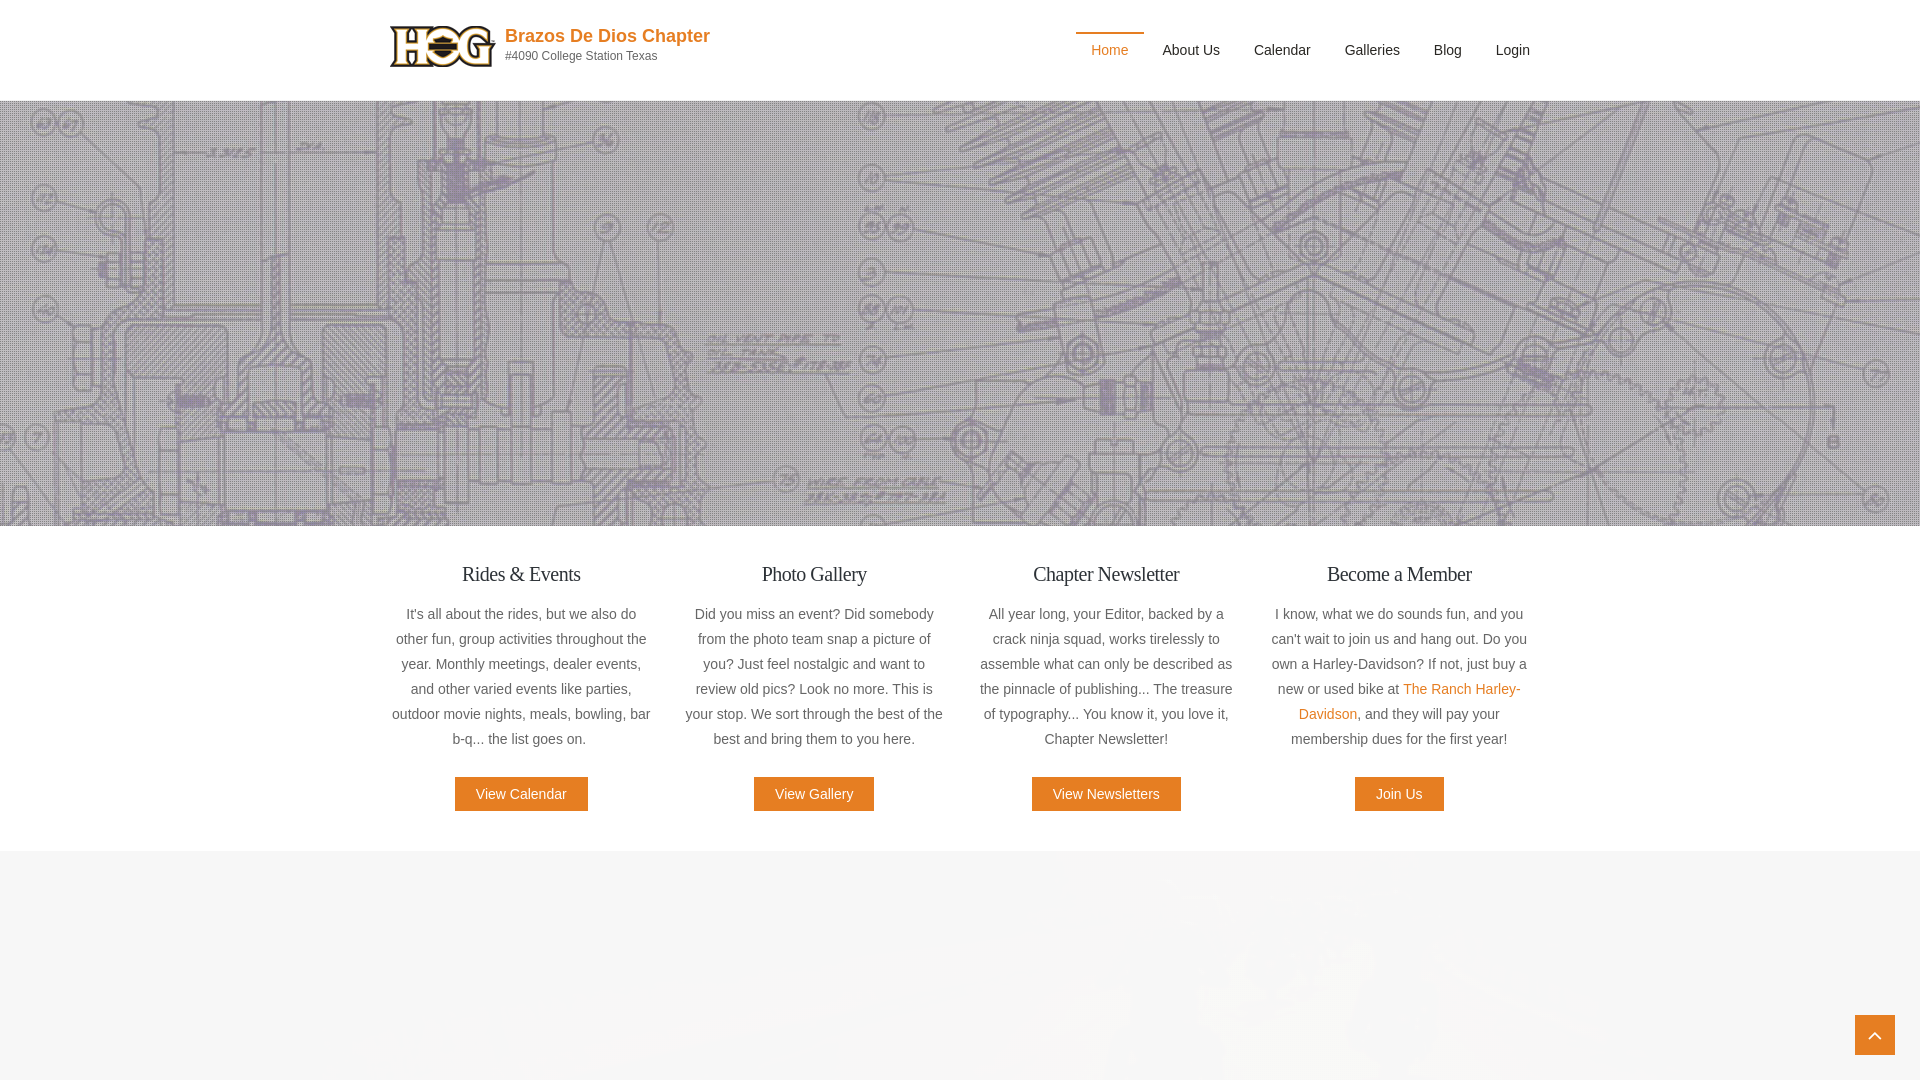Click the HOG logo icon
1920x1080 pixels.
point(442,47)
